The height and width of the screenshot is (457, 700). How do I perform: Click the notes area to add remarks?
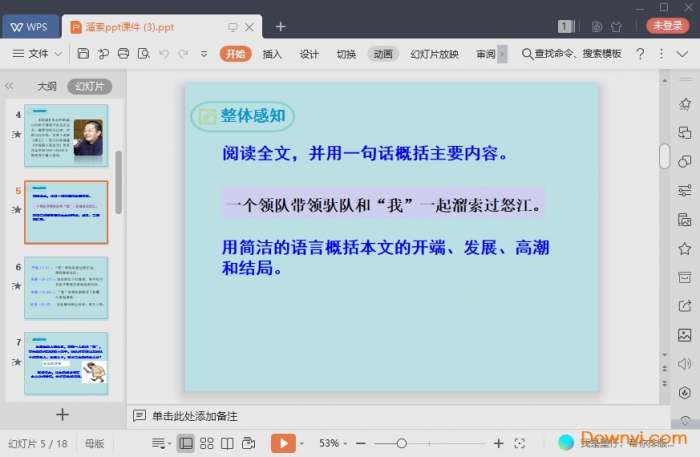pos(195,416)
